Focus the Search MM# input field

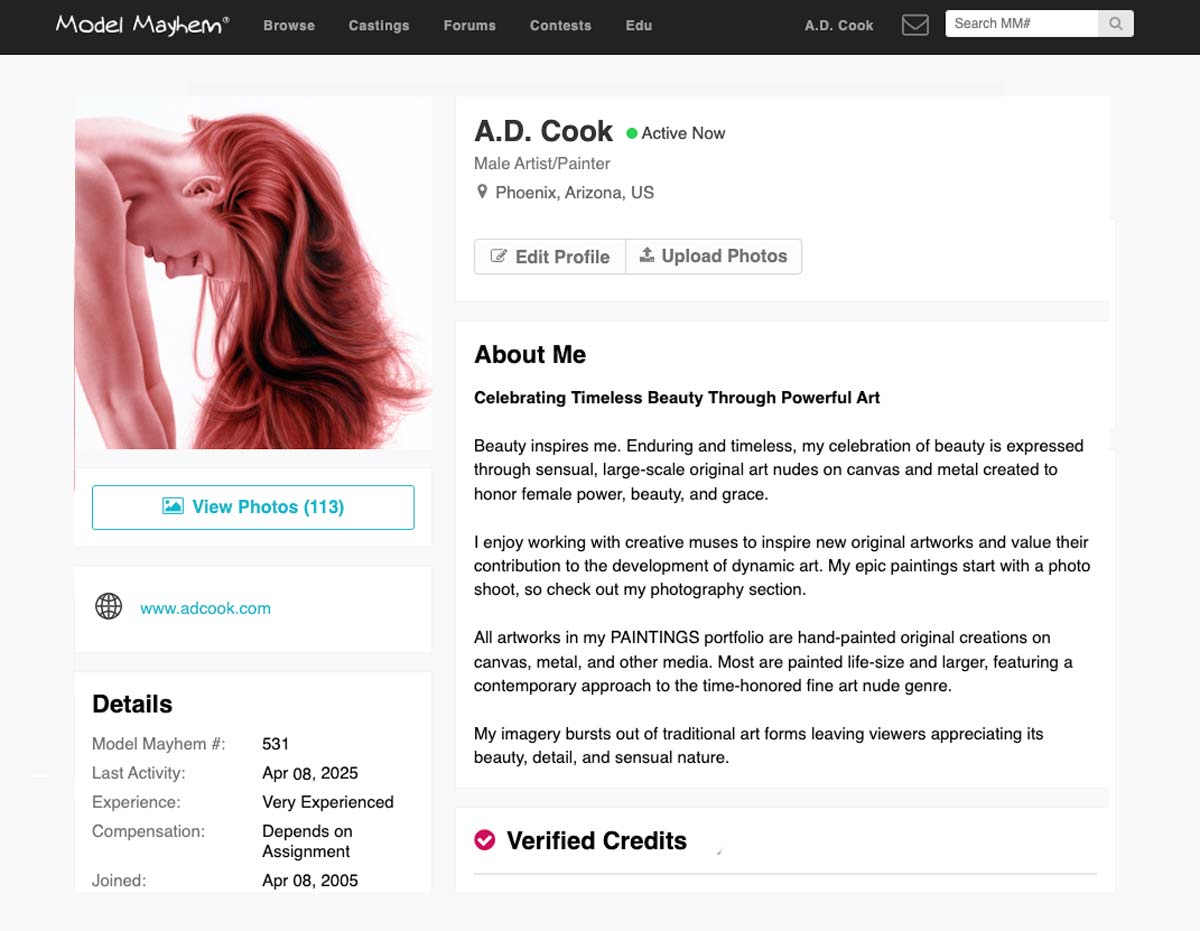click(1021, 24)
